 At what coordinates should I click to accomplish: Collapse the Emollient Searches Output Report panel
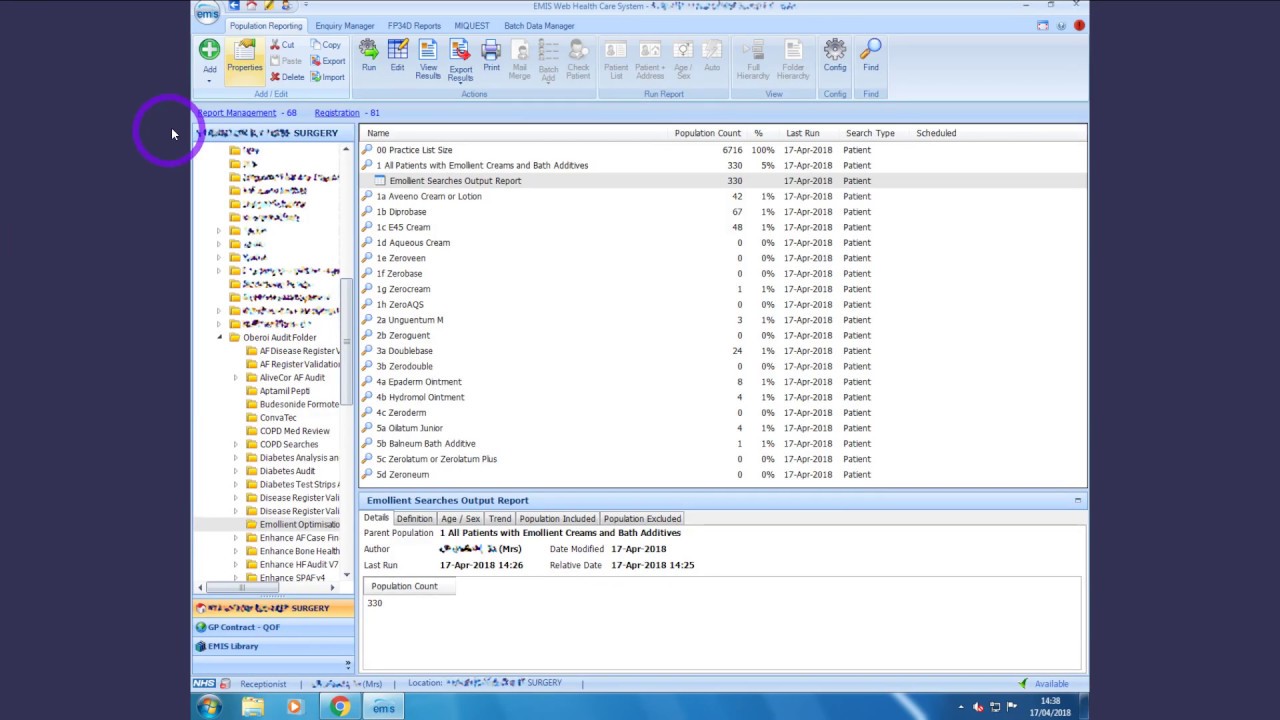tap(1078, 500)
